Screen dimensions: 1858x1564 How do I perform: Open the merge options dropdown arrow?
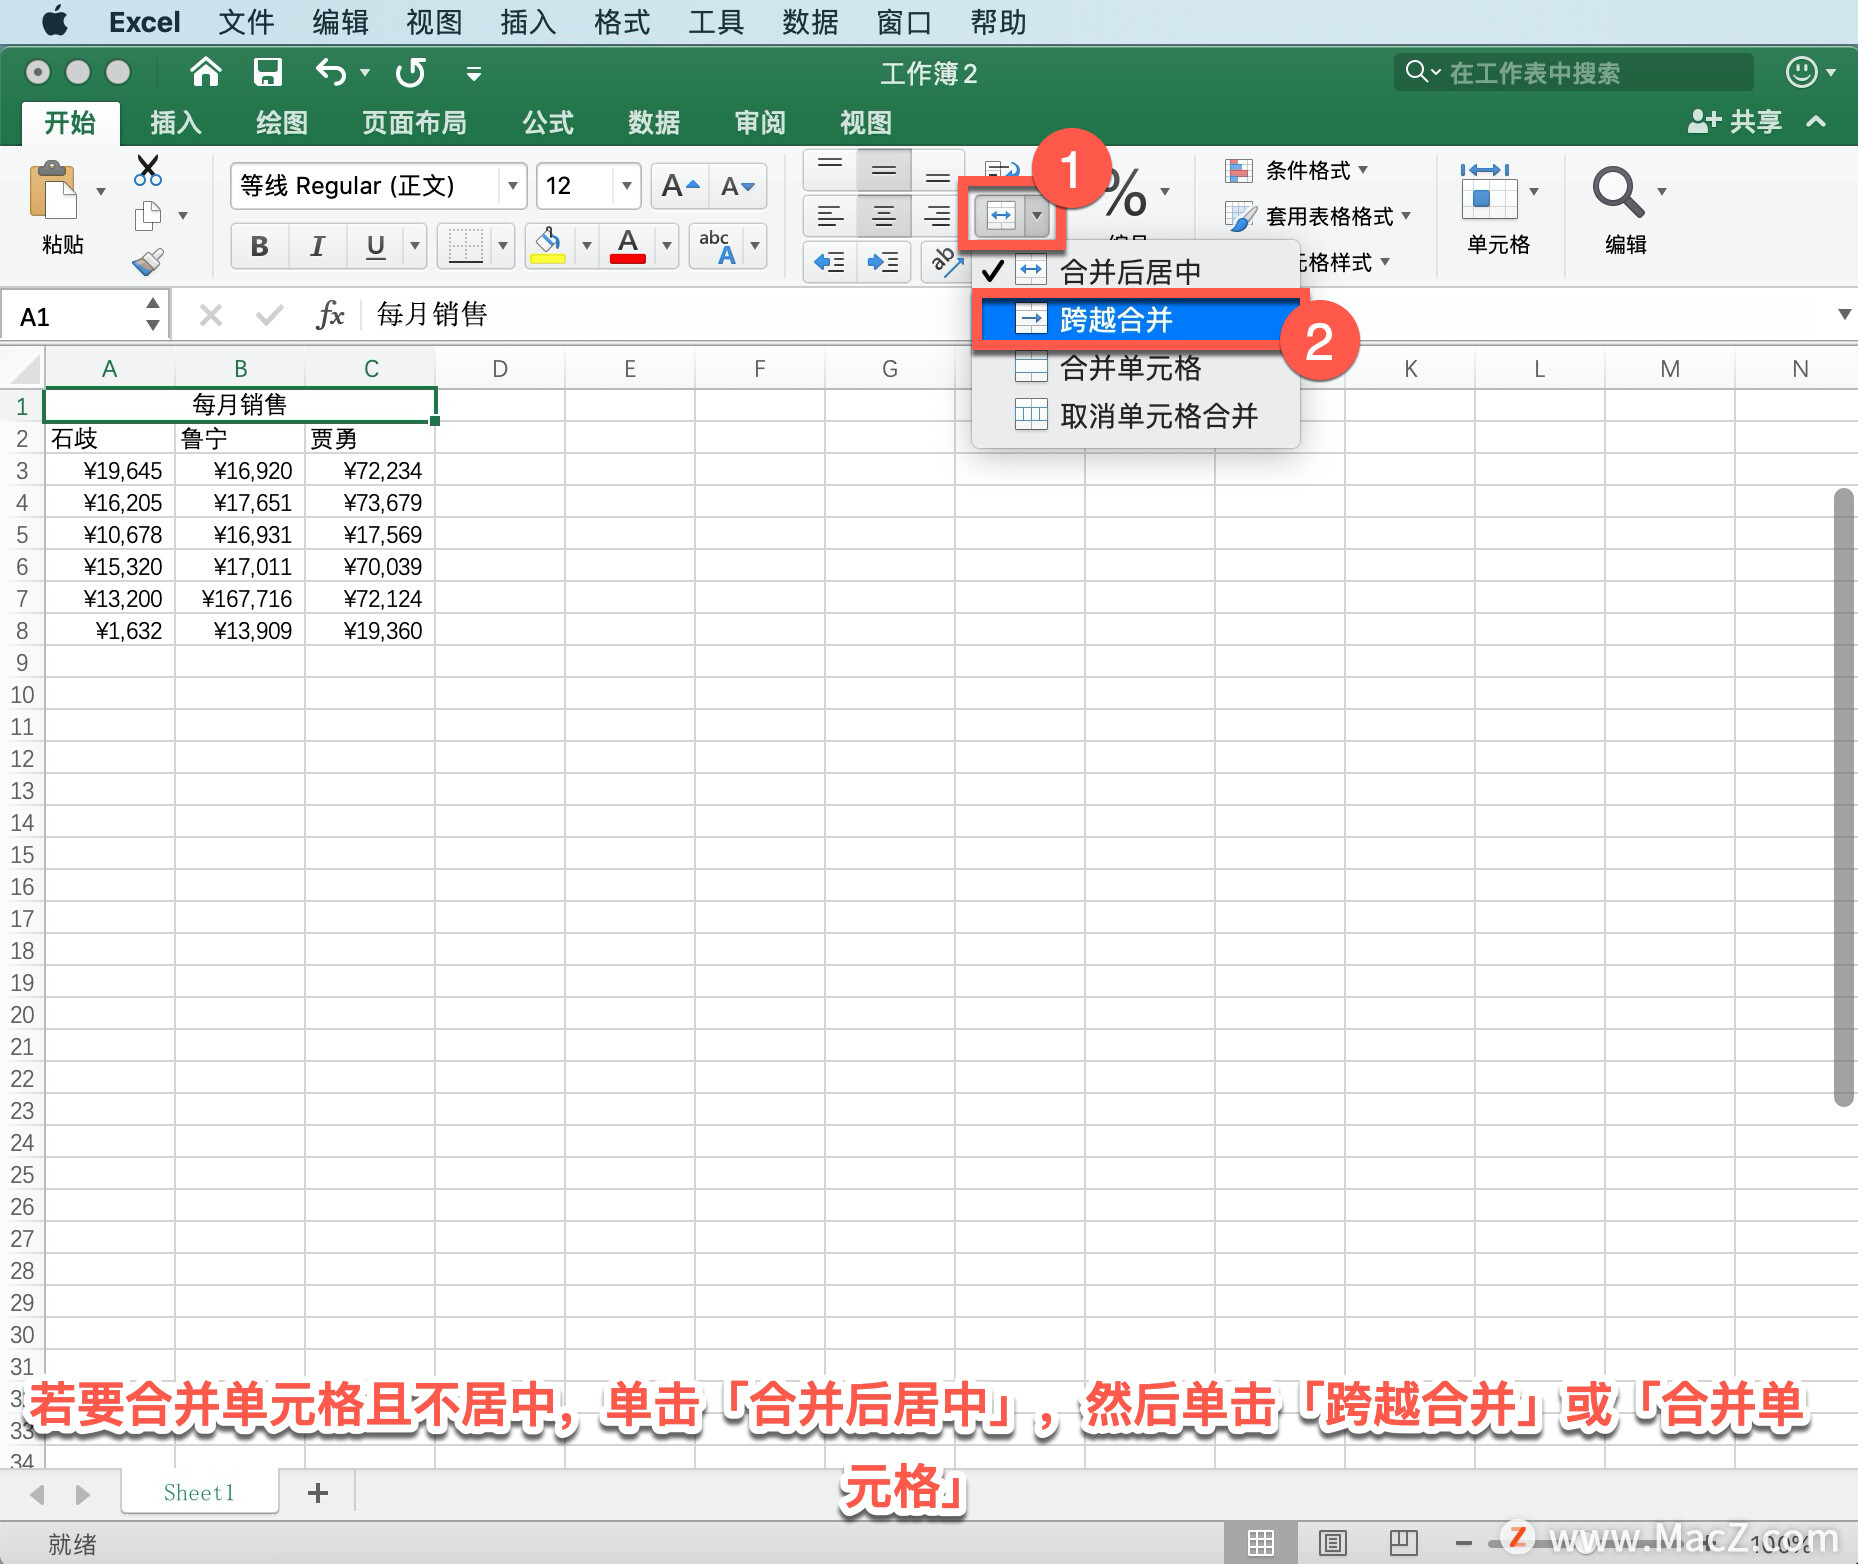(1037, 215)
